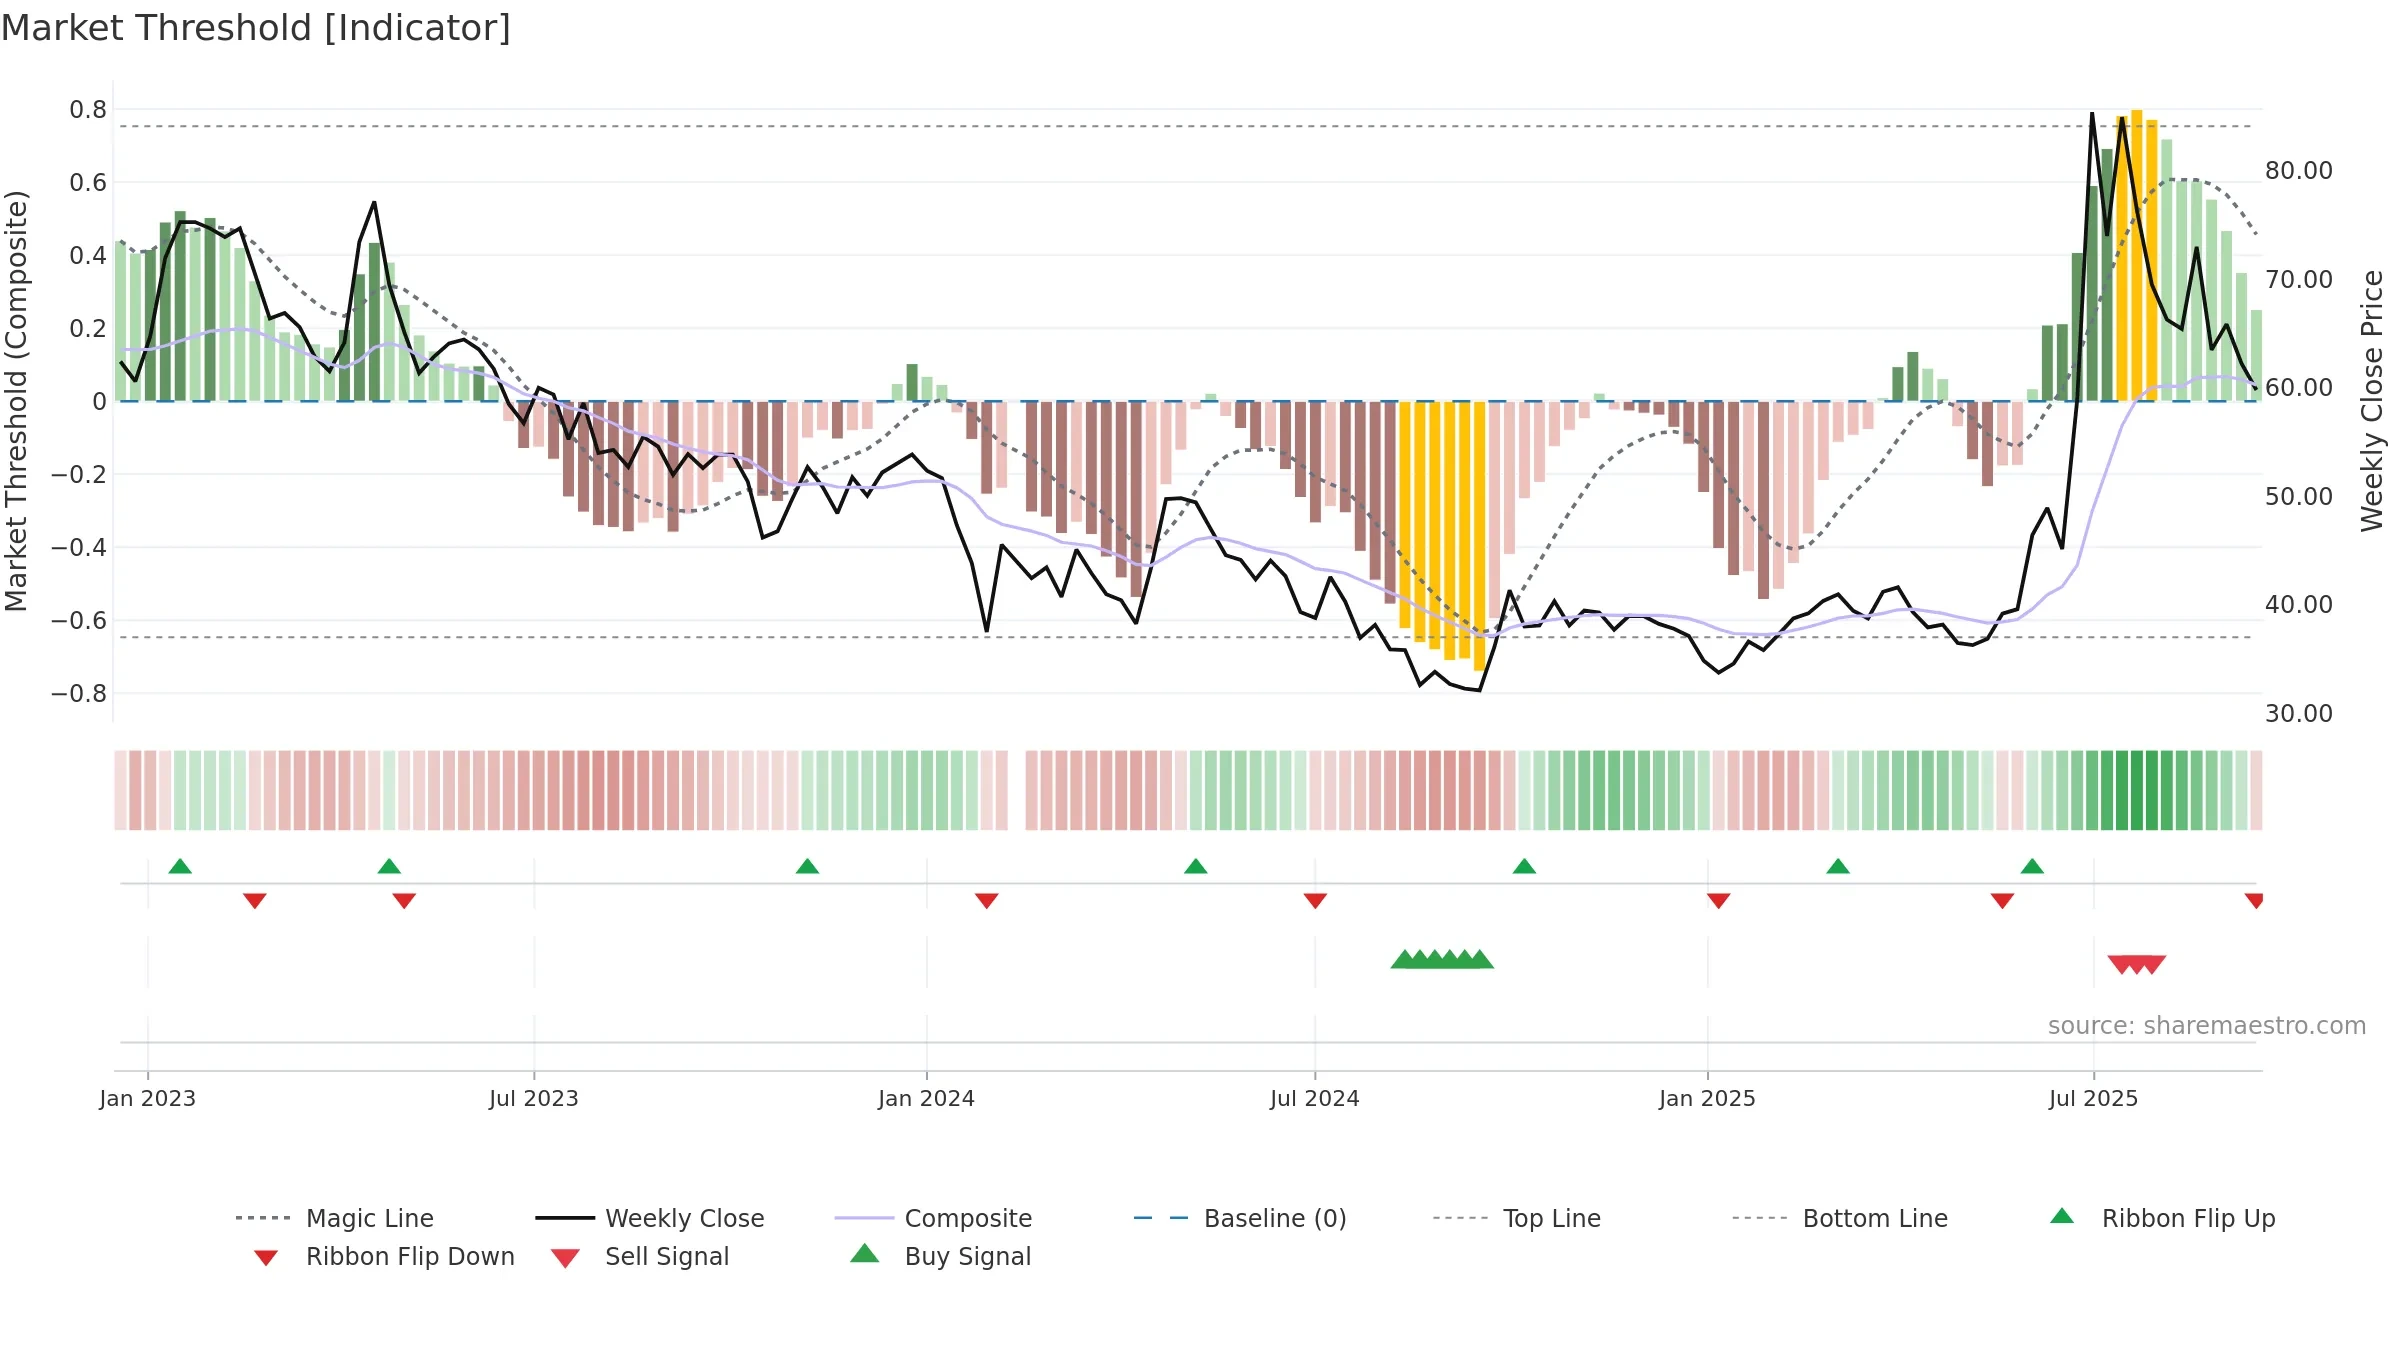Click the 40.00 right axis price label

pos(2299,604)
